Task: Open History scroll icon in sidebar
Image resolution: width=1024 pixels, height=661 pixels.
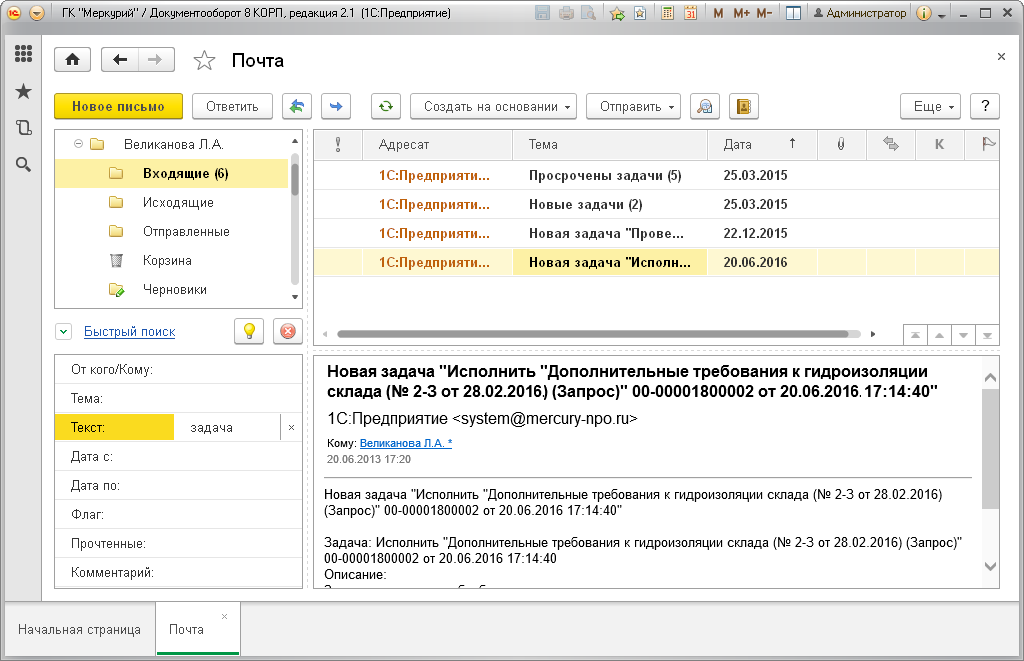Action: pos(24,127)
